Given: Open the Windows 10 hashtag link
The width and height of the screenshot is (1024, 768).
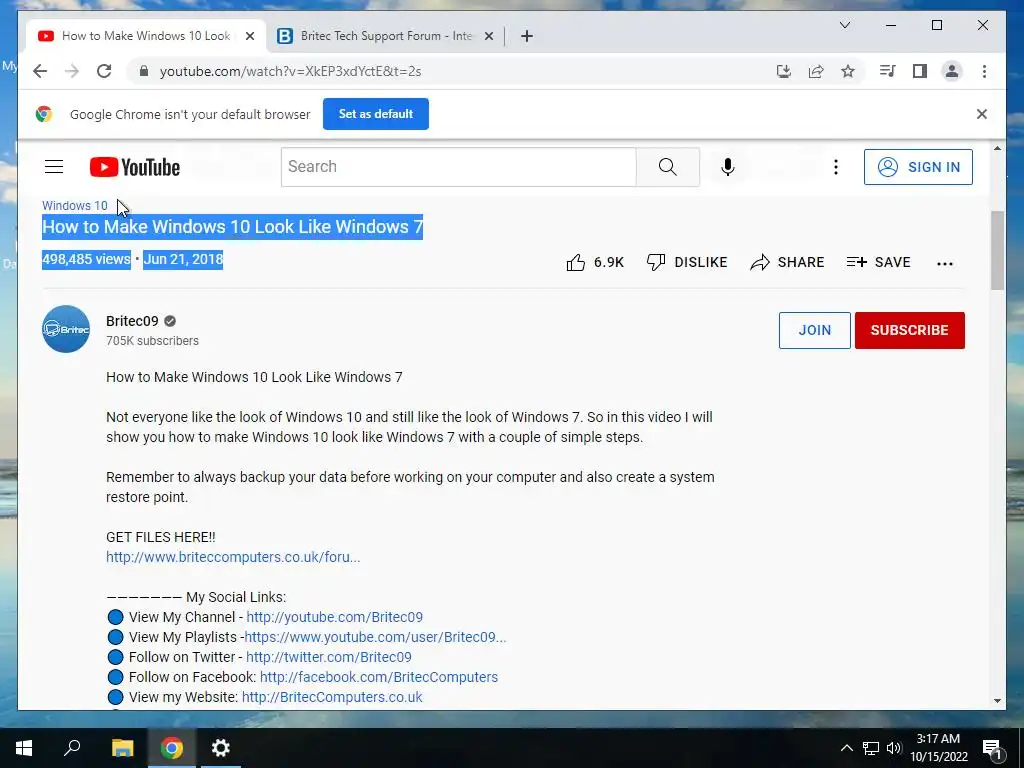Looking at the screenshot, I should (74, 205).
